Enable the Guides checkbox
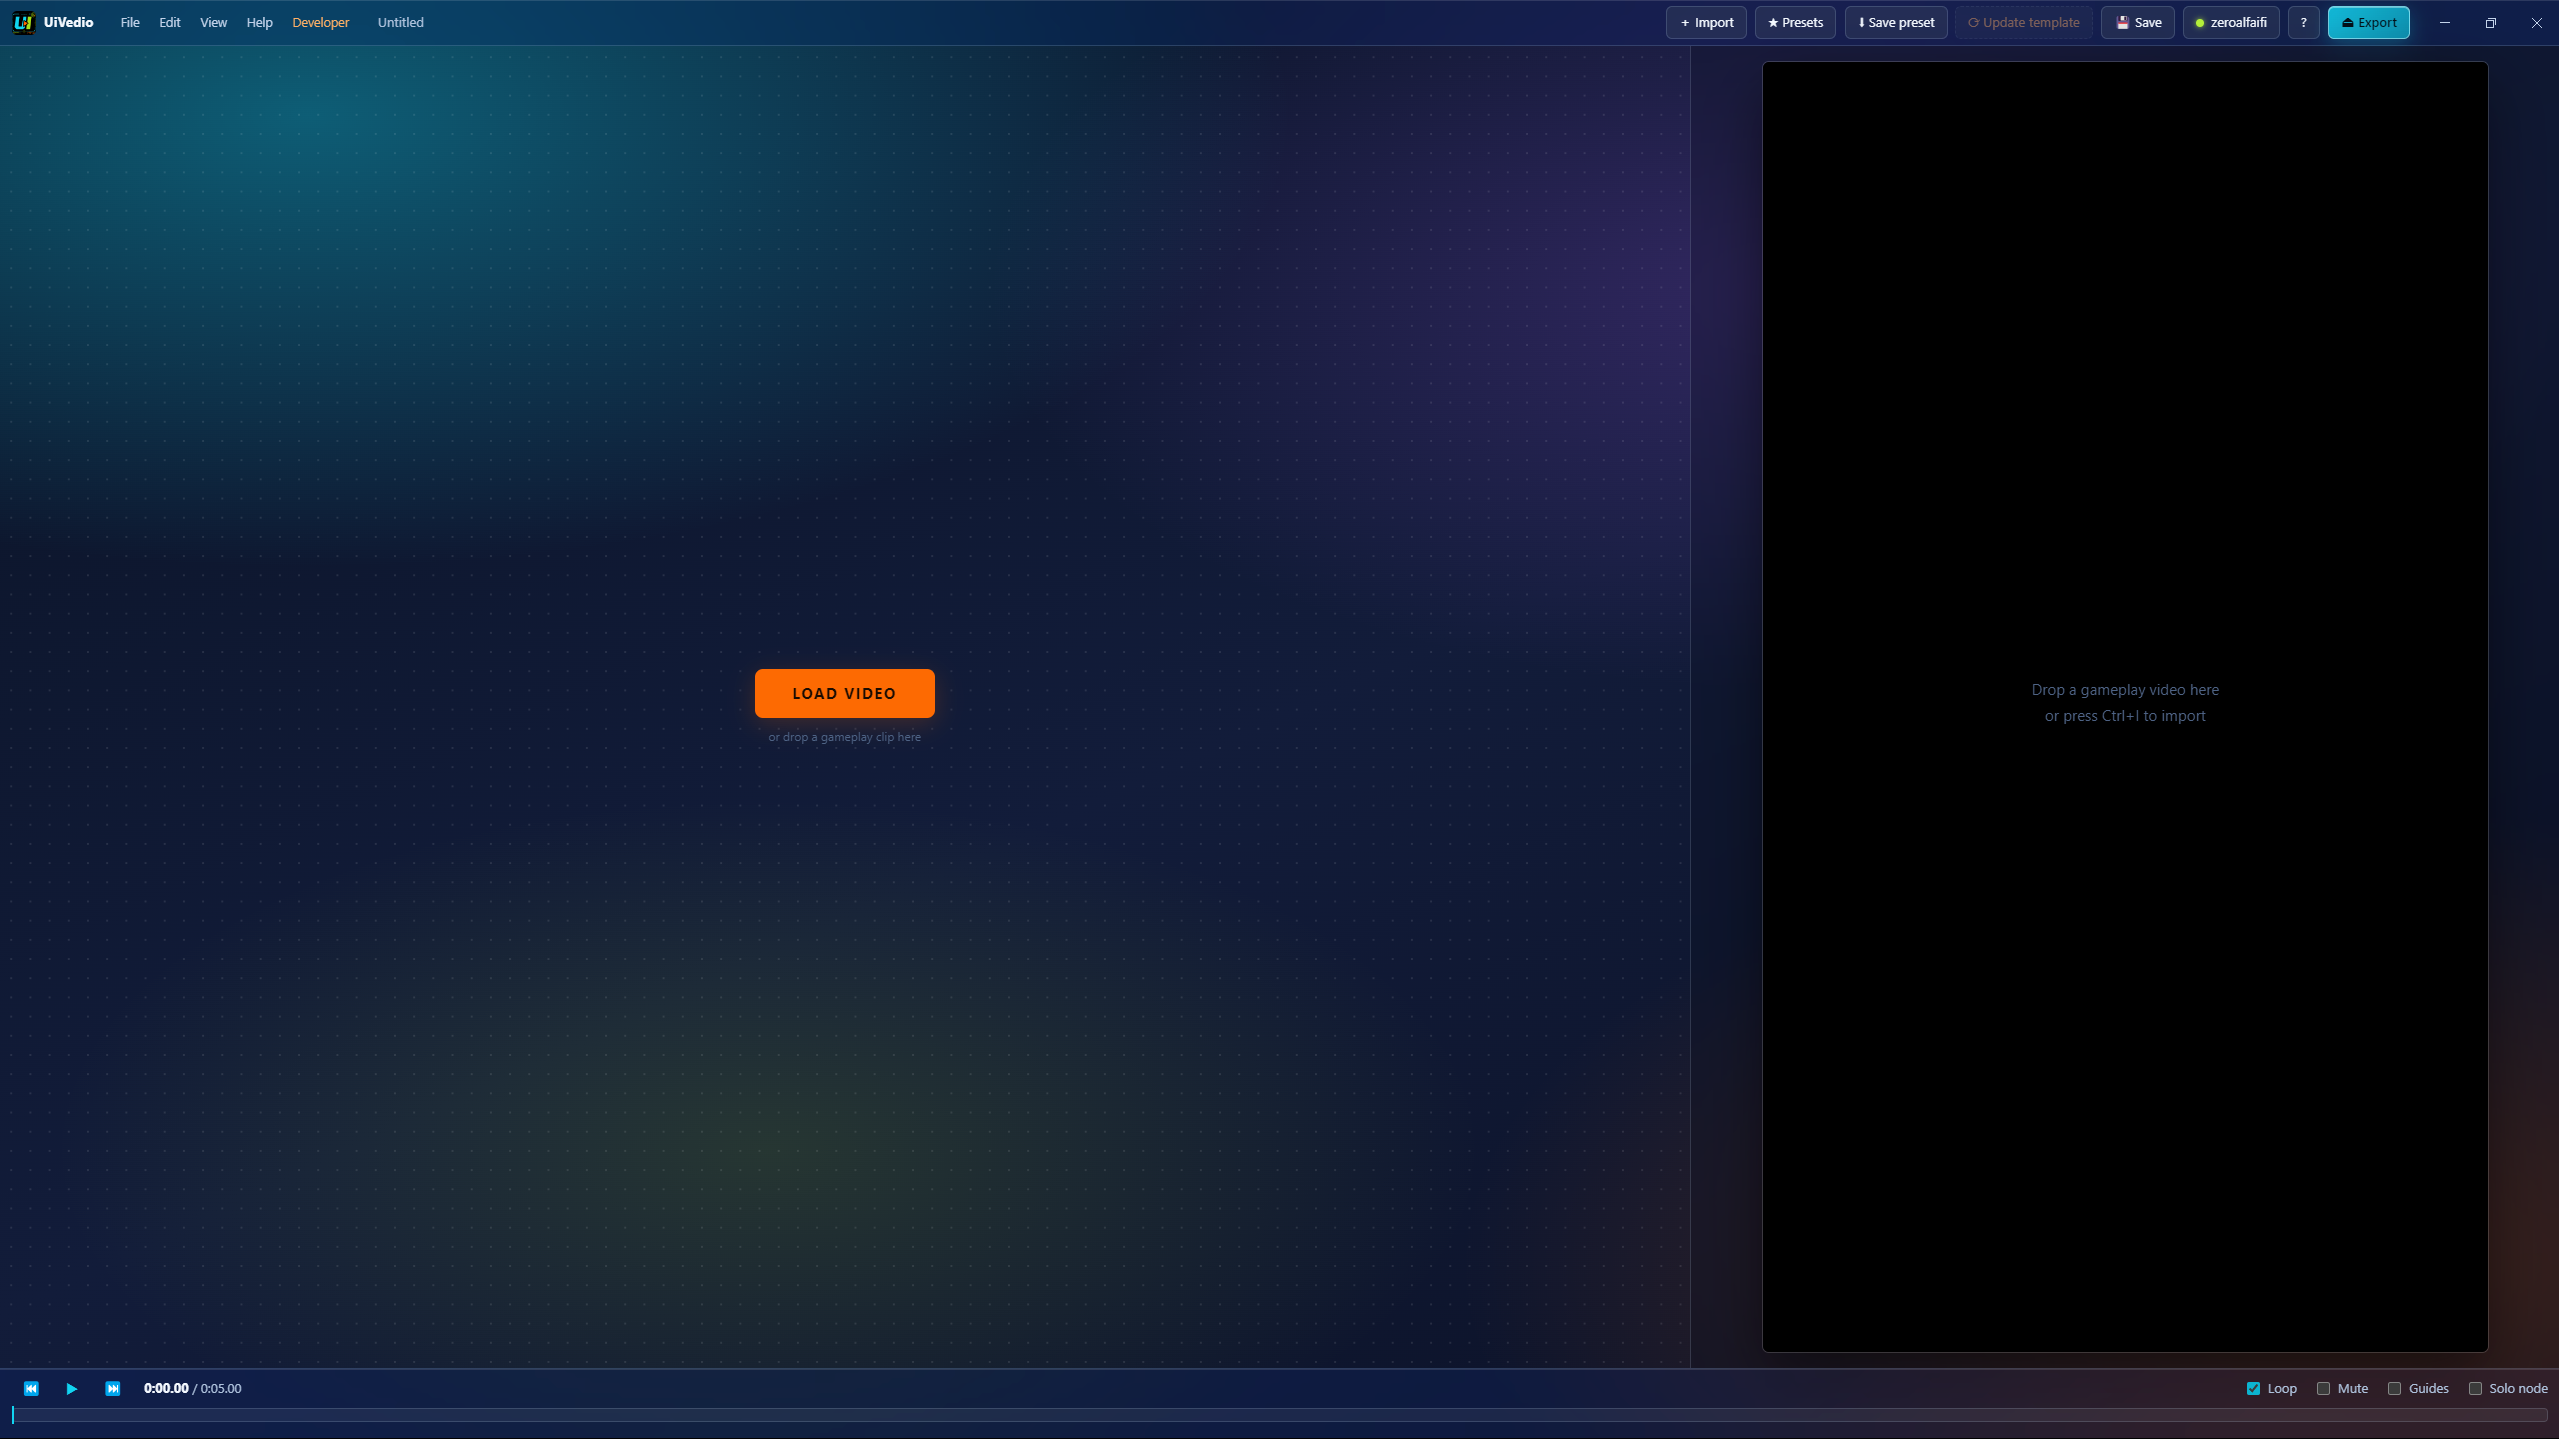This screenshot has width=2559, height=1439. (2394, 1388)
